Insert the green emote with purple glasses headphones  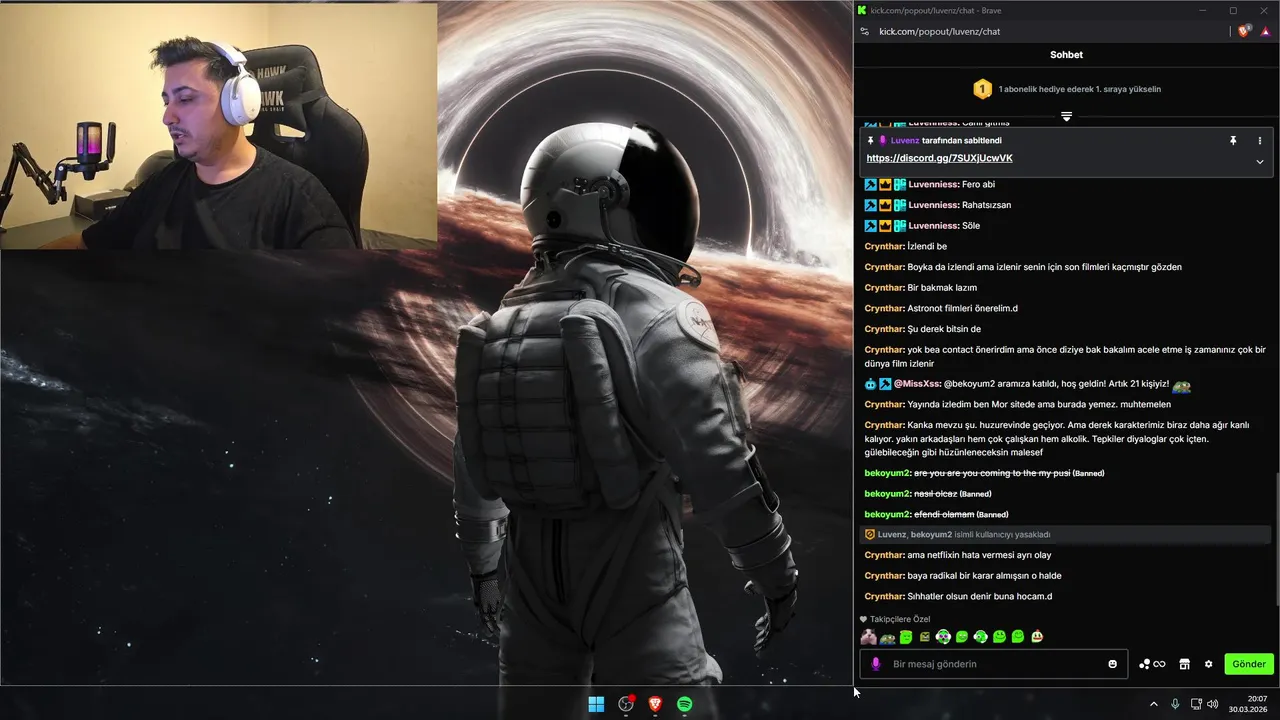tap(943, 637)
